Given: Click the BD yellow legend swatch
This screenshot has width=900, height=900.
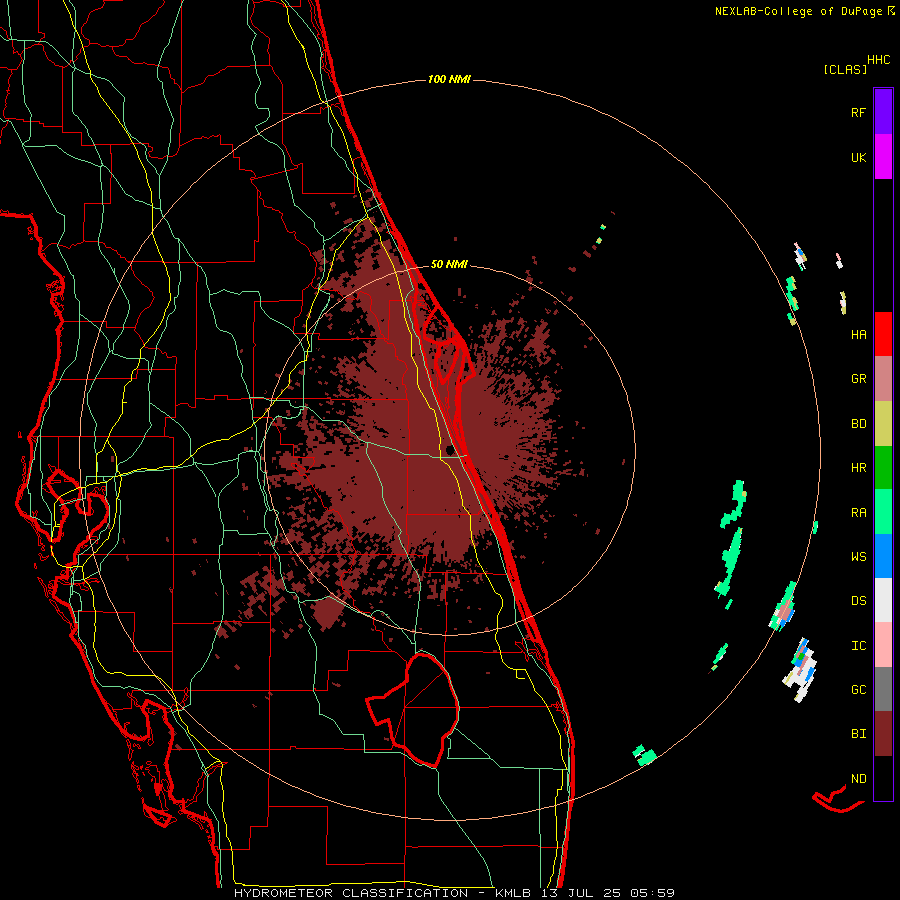Looking at the screenshot, I should pos(883,424).
